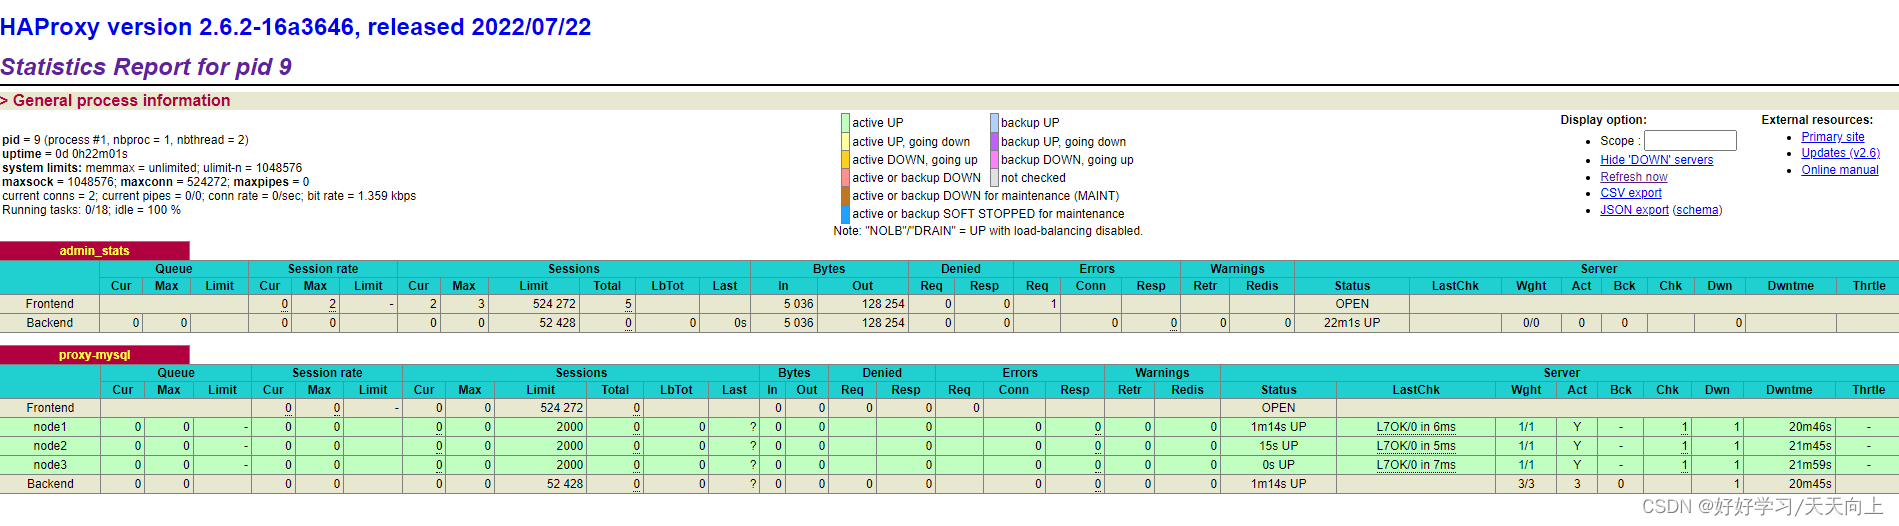Click 'Statistics Report for pid 9' heading
The image size is (1899, 526).
click(146, 67)
